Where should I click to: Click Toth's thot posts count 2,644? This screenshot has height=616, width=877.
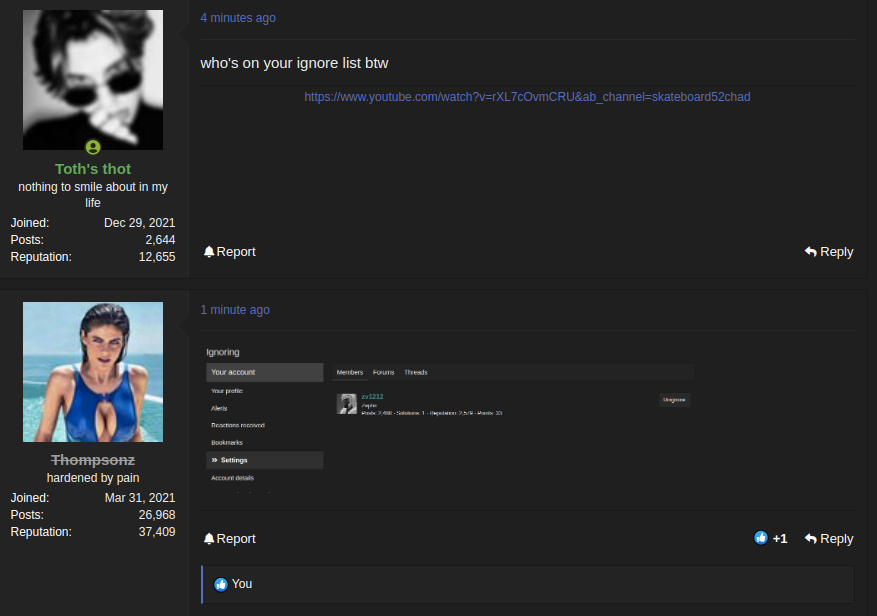(x=161, y=239)
